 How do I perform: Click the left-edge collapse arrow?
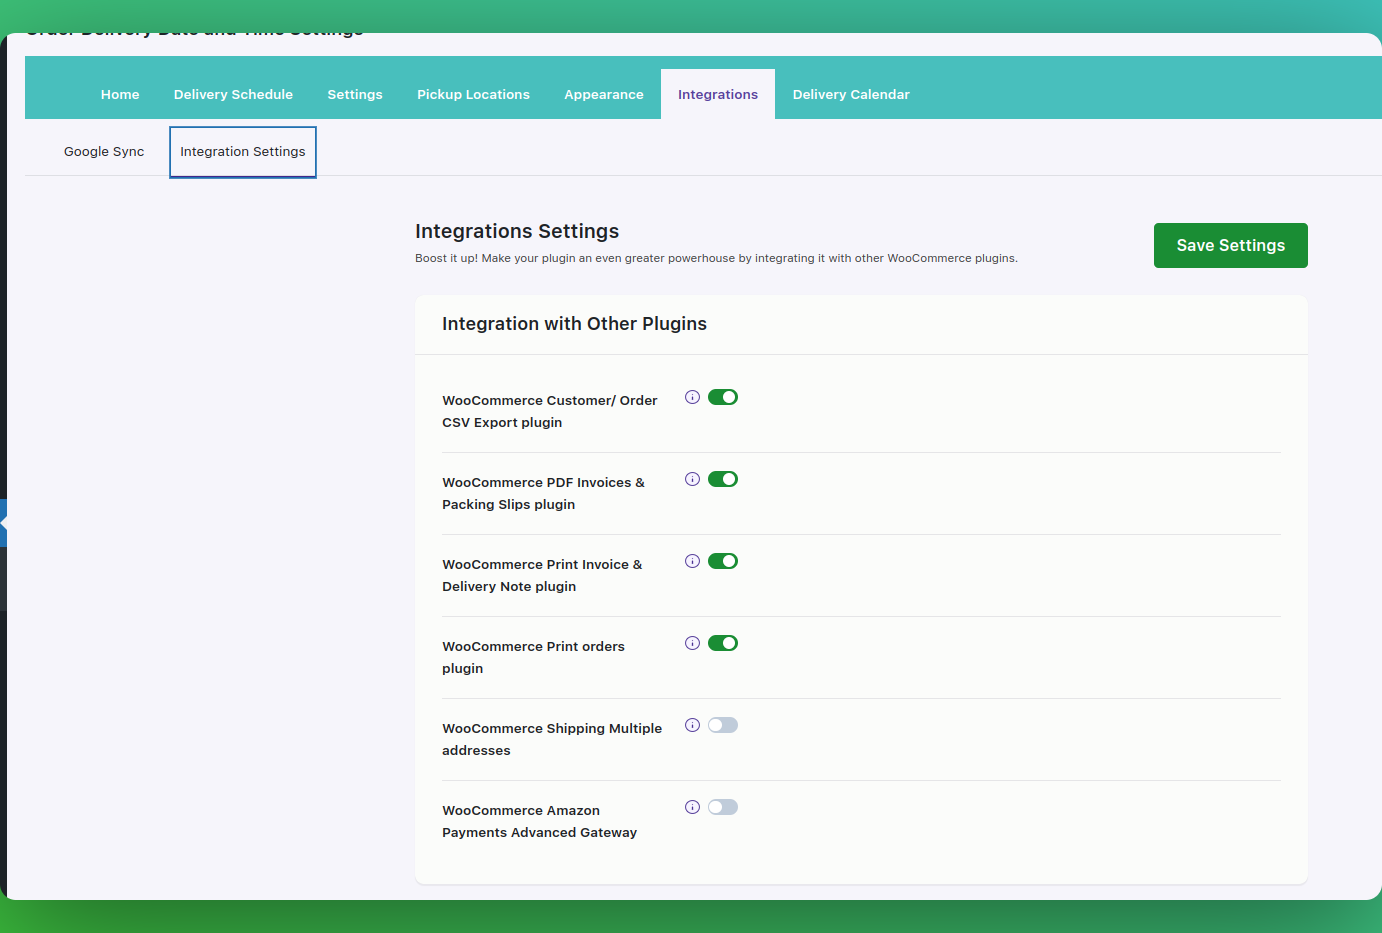(4, 523)
